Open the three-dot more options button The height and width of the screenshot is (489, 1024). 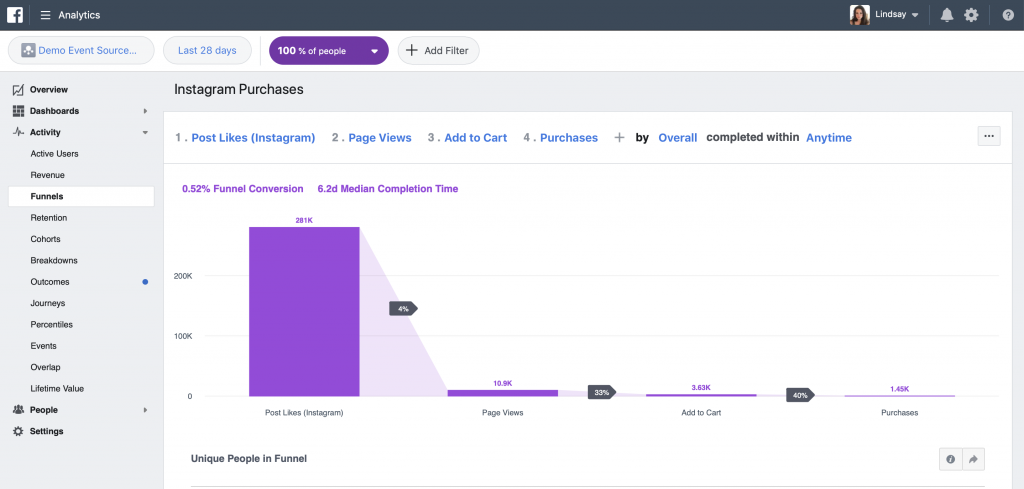989,137
